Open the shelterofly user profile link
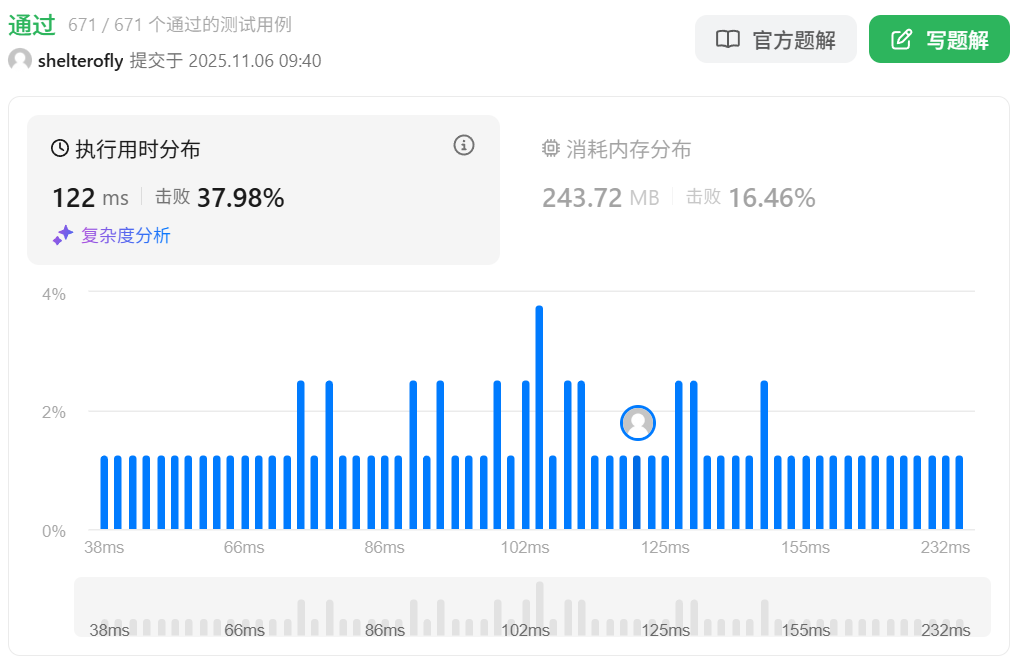Viewport: 1020px width, 666px height. click(80, 61)
